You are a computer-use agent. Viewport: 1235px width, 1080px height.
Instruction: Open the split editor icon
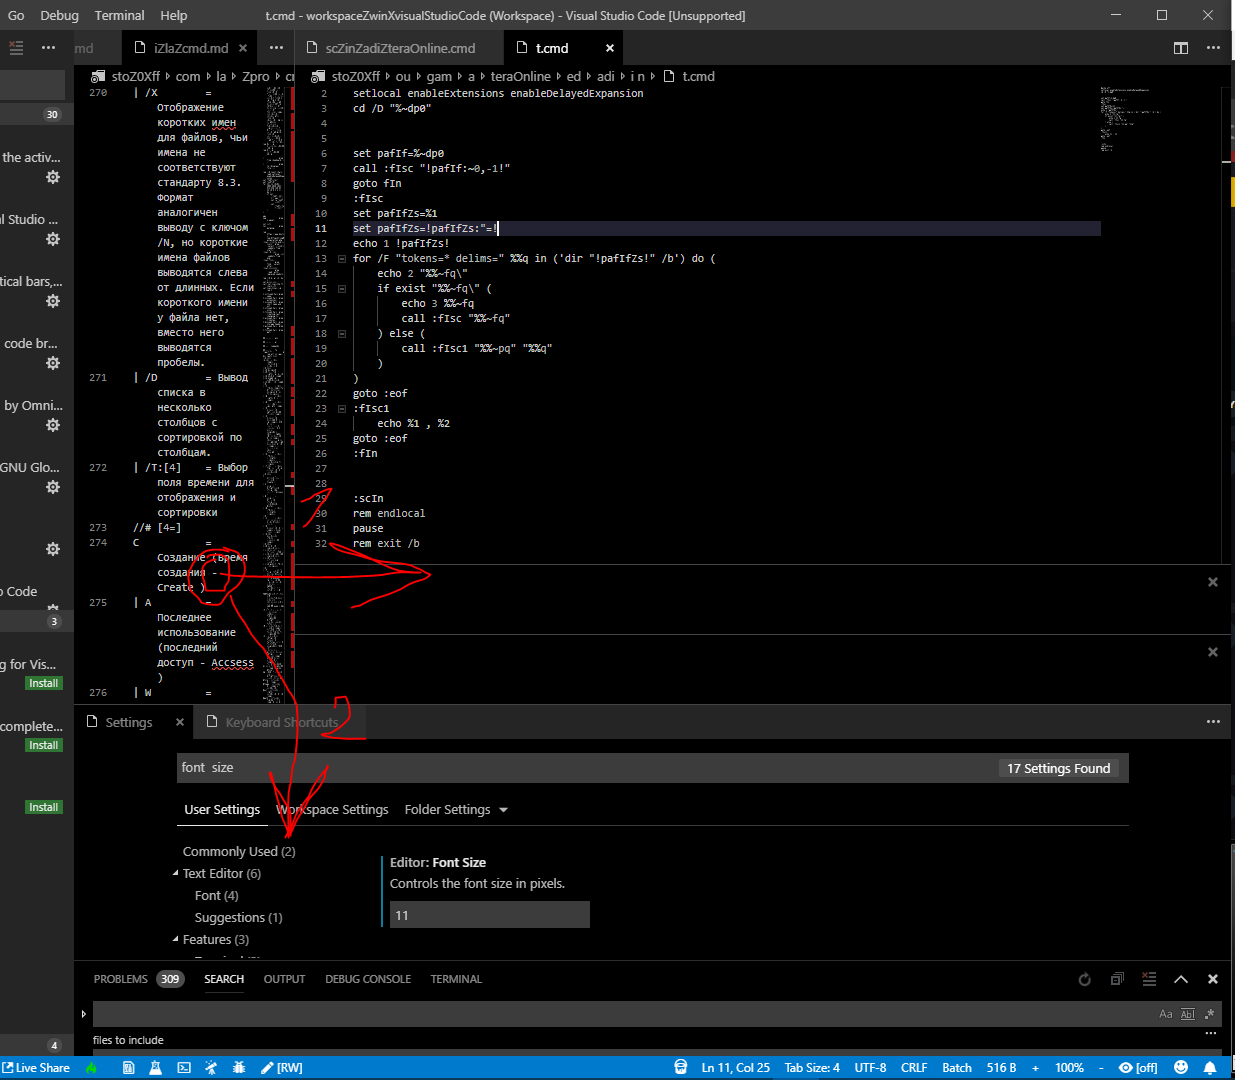pyautogui.click(x=1181, y=47)
